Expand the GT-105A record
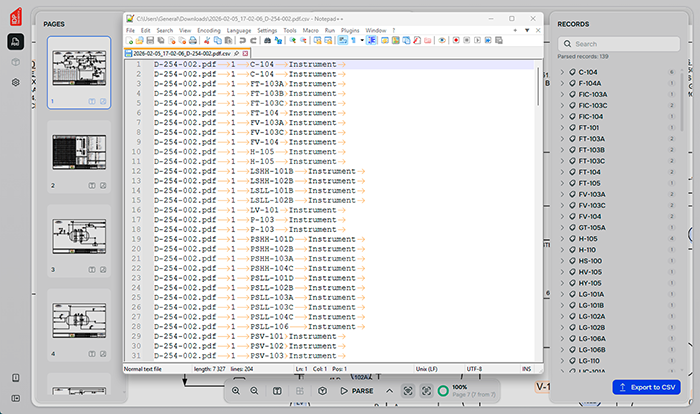Viewport: 700px width, 414px height. (562, 227)
